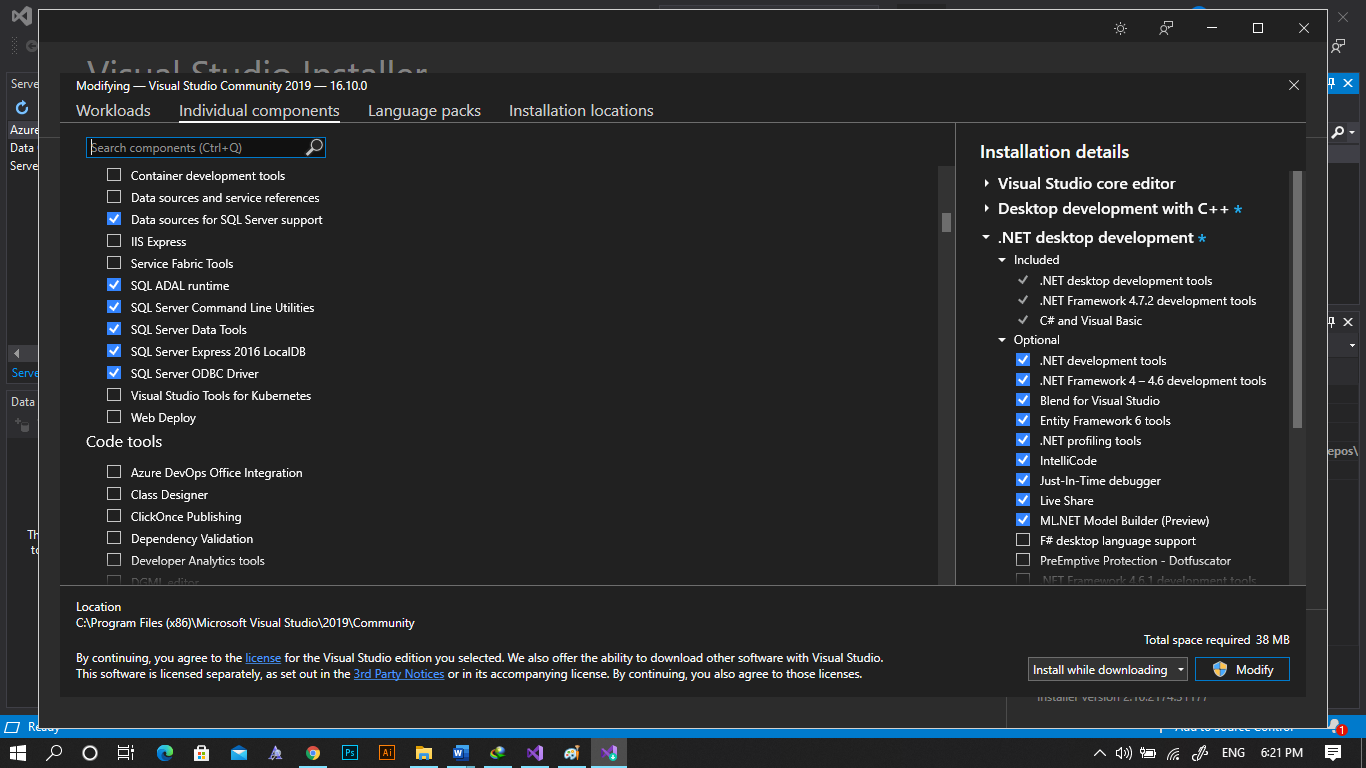Click the Modify button
Viewport: 1366px width, 768px height.
(1242, 669)
